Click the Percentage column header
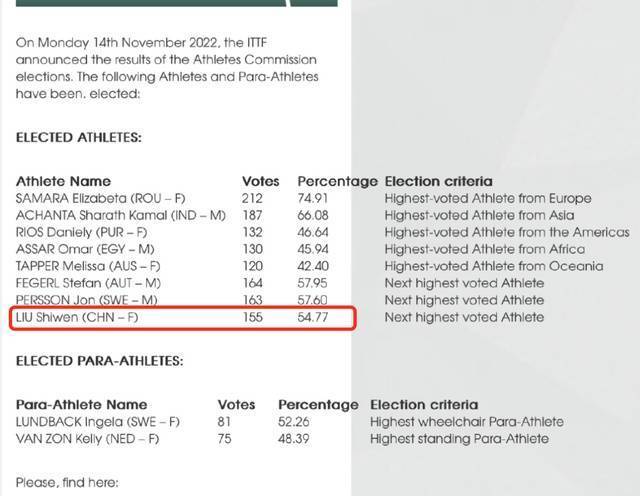640x496 pixels. click(x=337, y=181)
